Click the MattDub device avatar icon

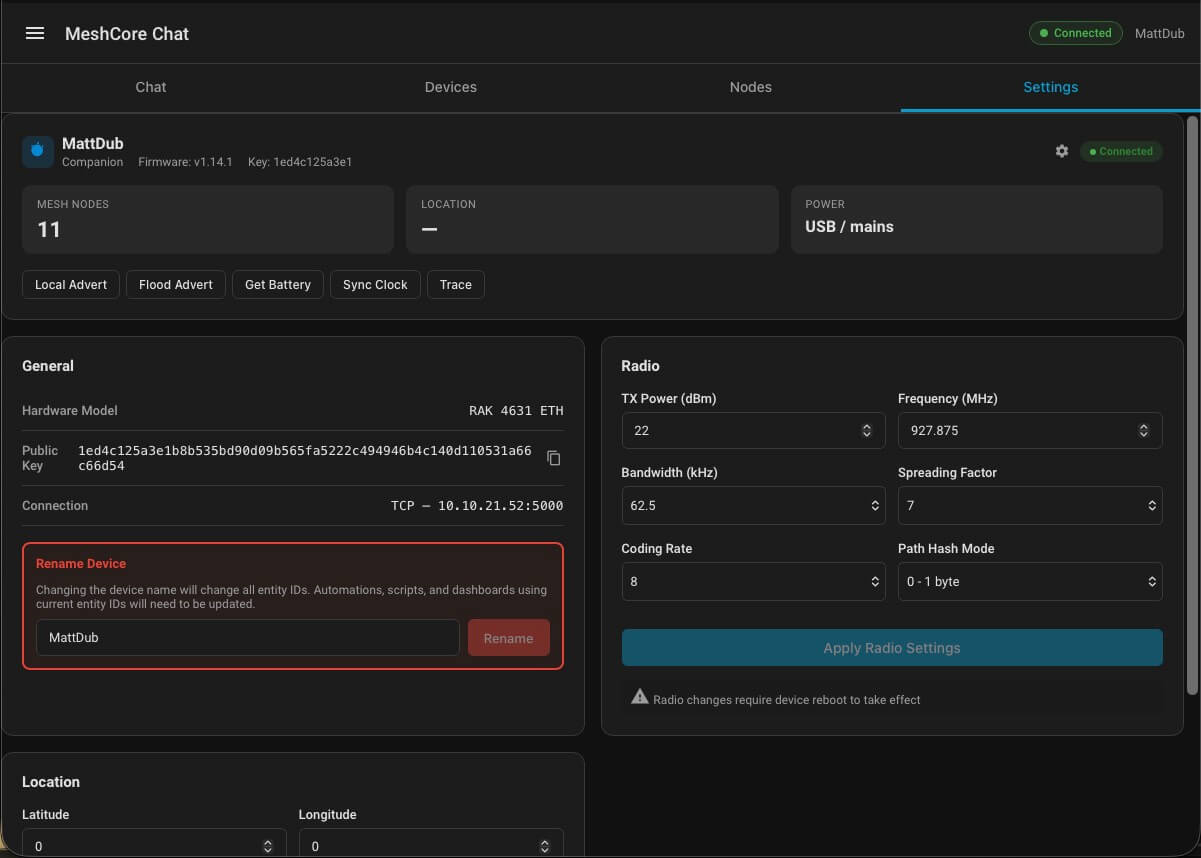click(x=38, y=152)
